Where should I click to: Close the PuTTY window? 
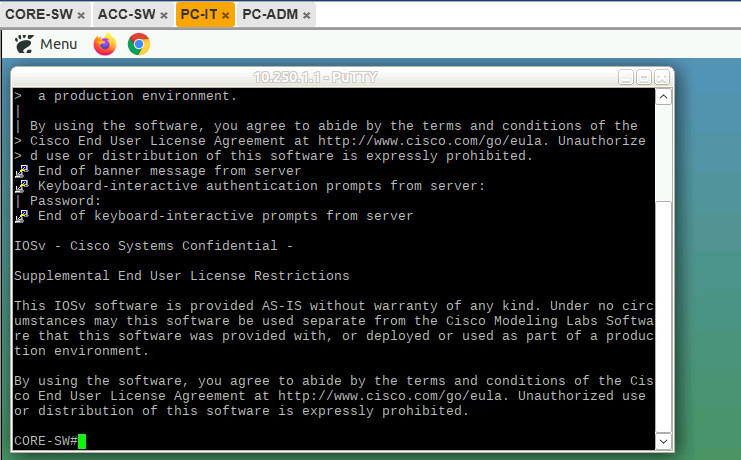click(x=662, y=77)
